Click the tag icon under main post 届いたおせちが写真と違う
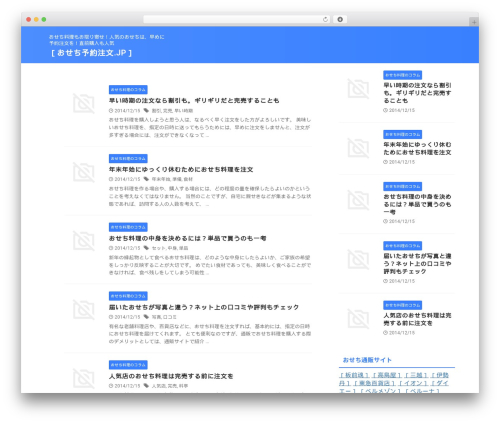Viewport: 500px width, 423px height. [146, 317]
